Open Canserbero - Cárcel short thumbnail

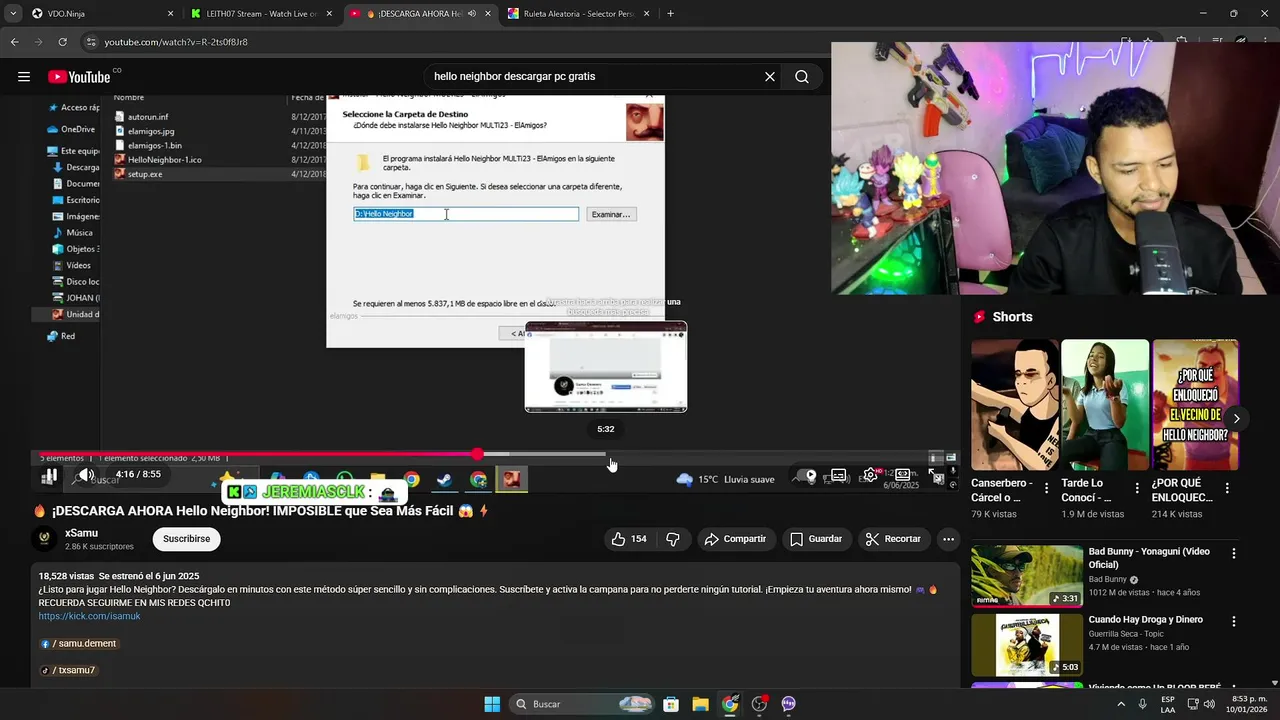(x=1015, y=405)
